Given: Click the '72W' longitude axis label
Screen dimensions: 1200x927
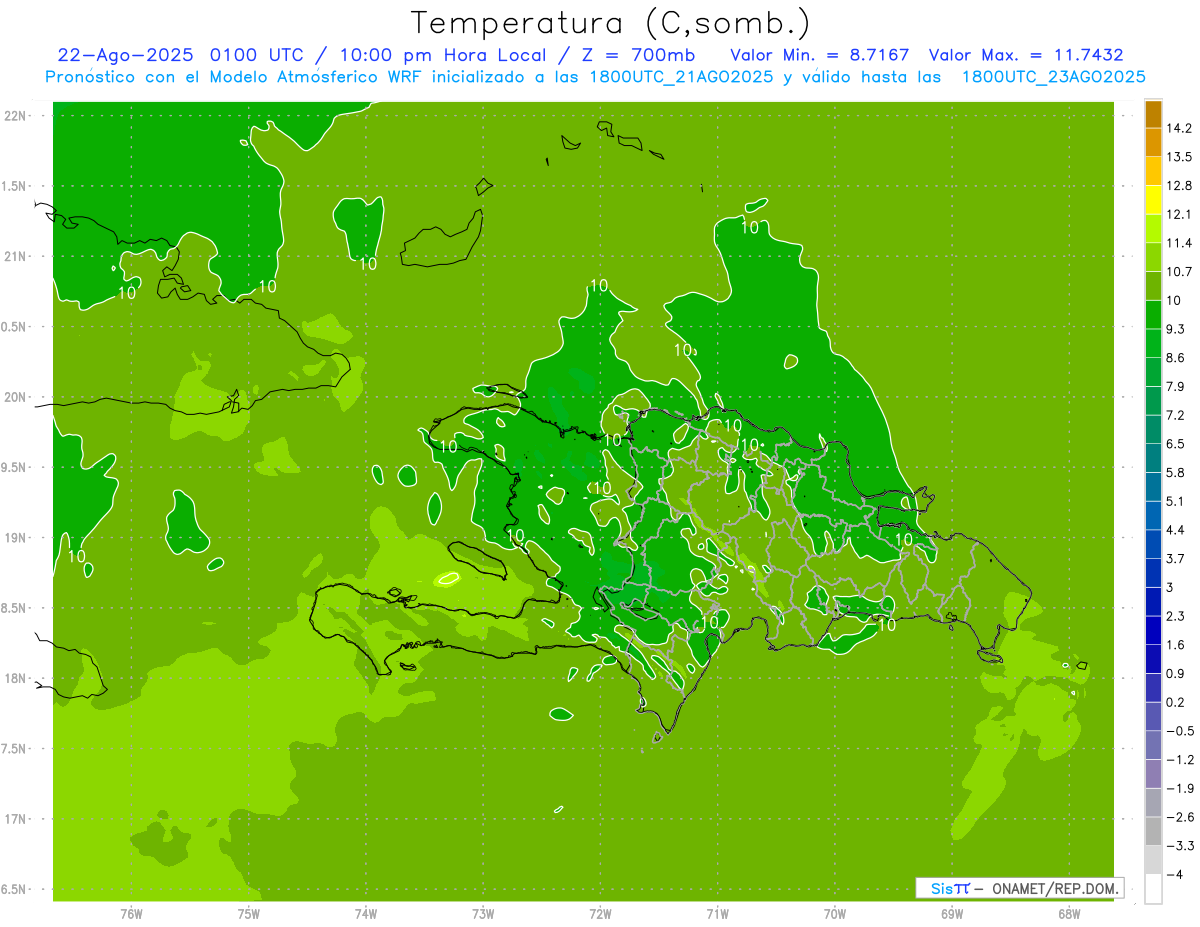Looking at the screenshot, I should (x=600, y=913).
